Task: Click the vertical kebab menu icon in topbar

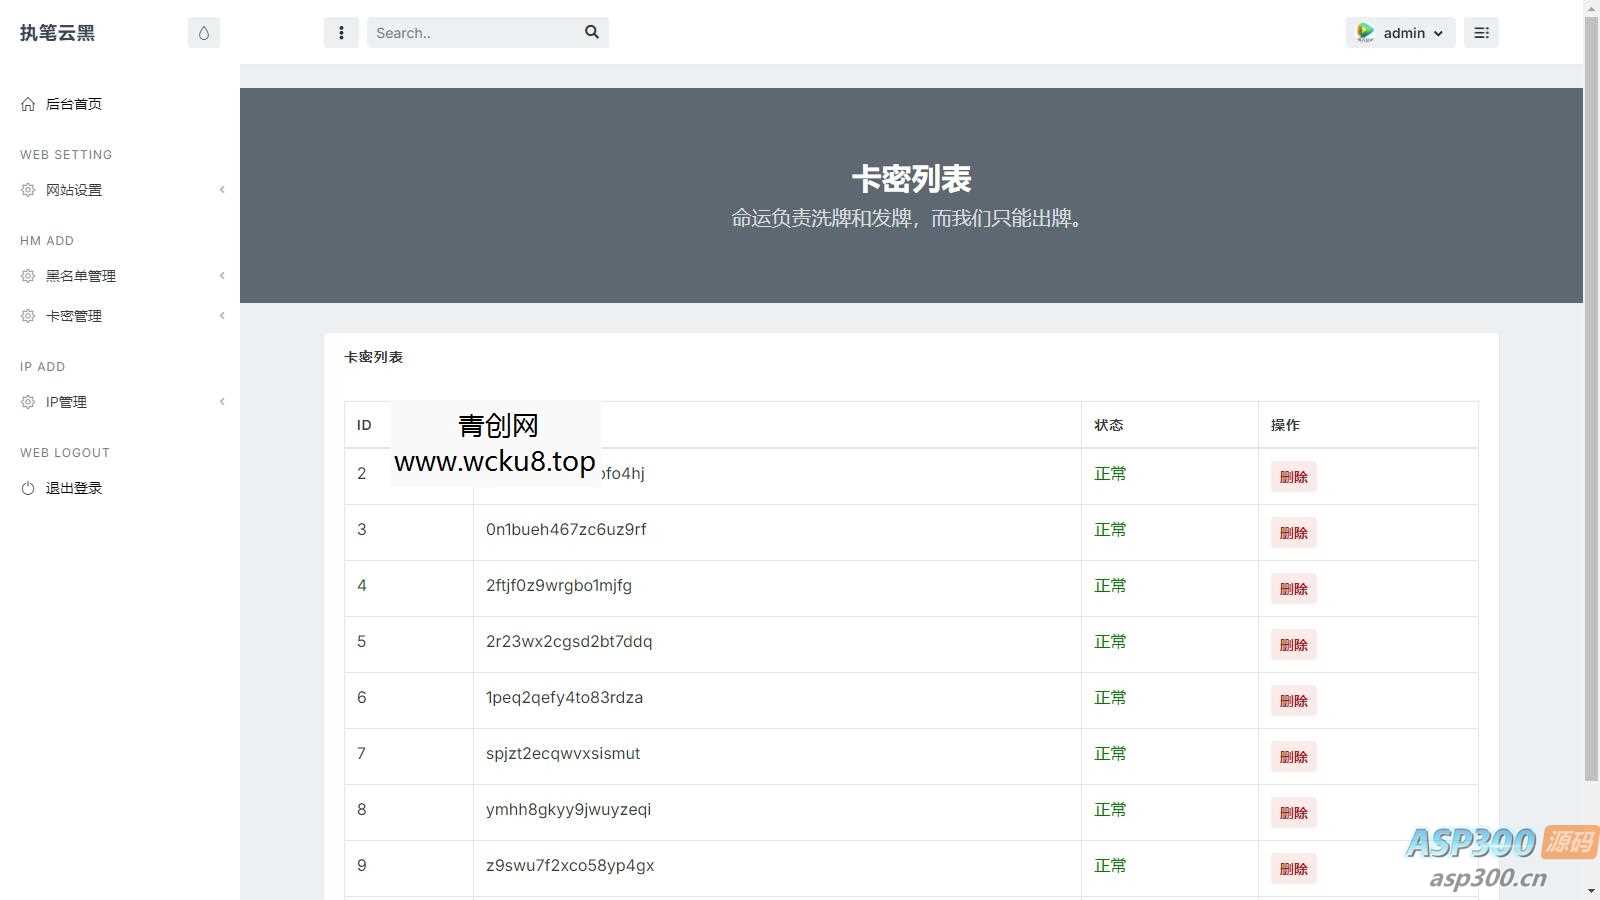Action: [340, 32]
